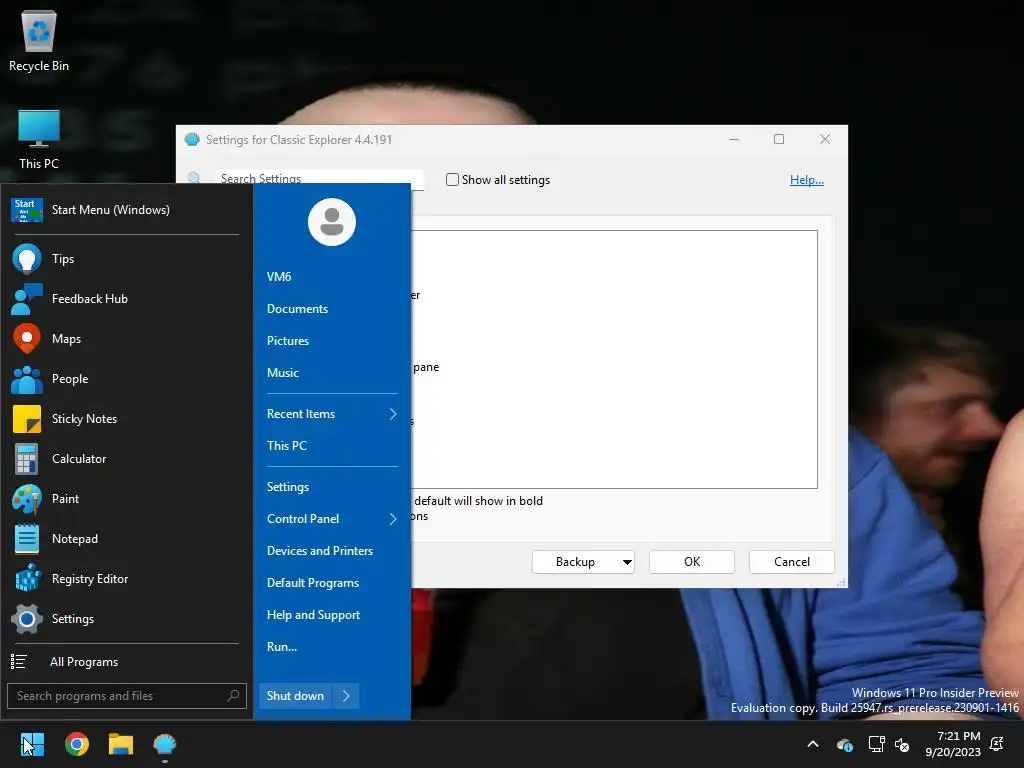Click OK in Classic Explorer settings
The width and height of the screenshot is (1024, 768).
(692, 562)
